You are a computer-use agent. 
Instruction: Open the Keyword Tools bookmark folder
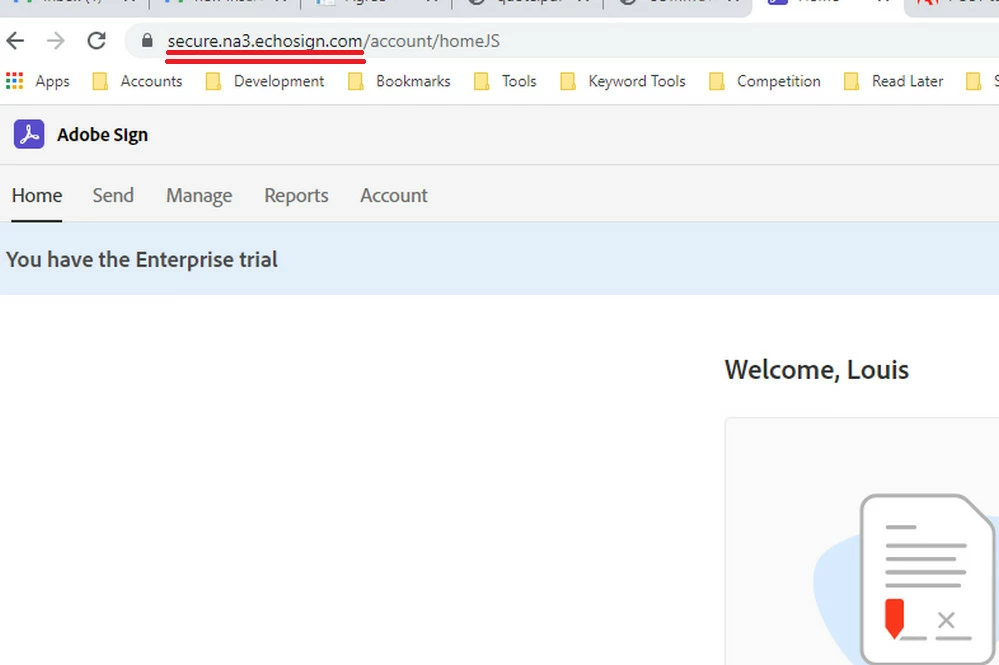(623, 81)
